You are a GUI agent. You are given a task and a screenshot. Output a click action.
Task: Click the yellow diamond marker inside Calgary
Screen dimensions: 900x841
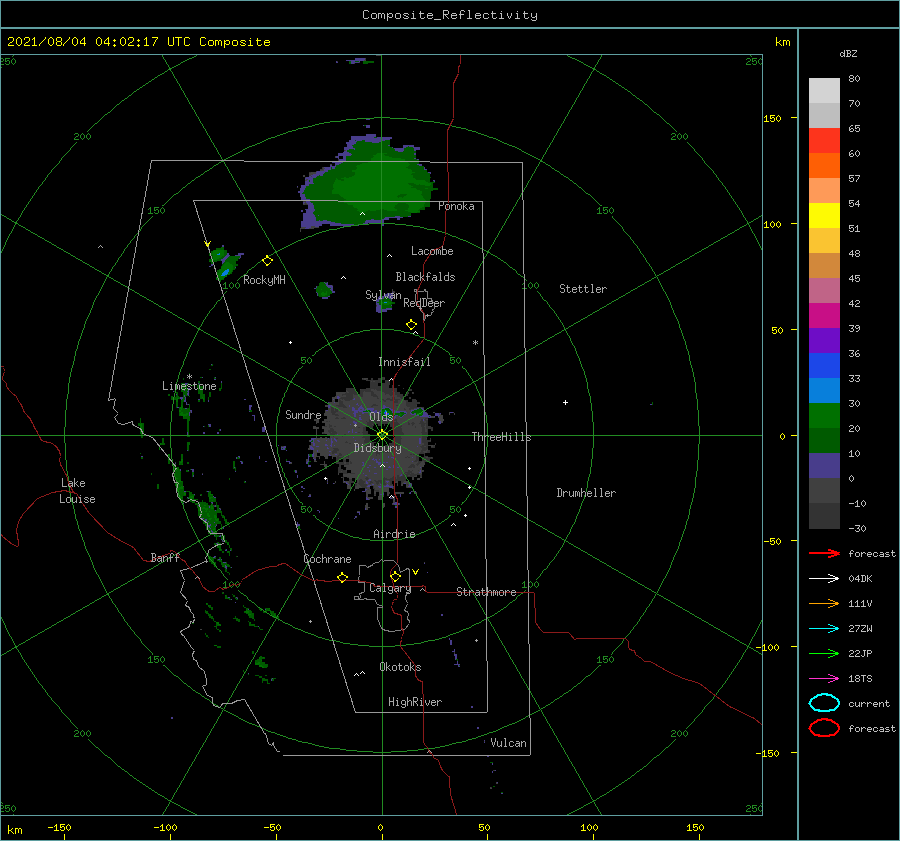[x=395, y=576]
